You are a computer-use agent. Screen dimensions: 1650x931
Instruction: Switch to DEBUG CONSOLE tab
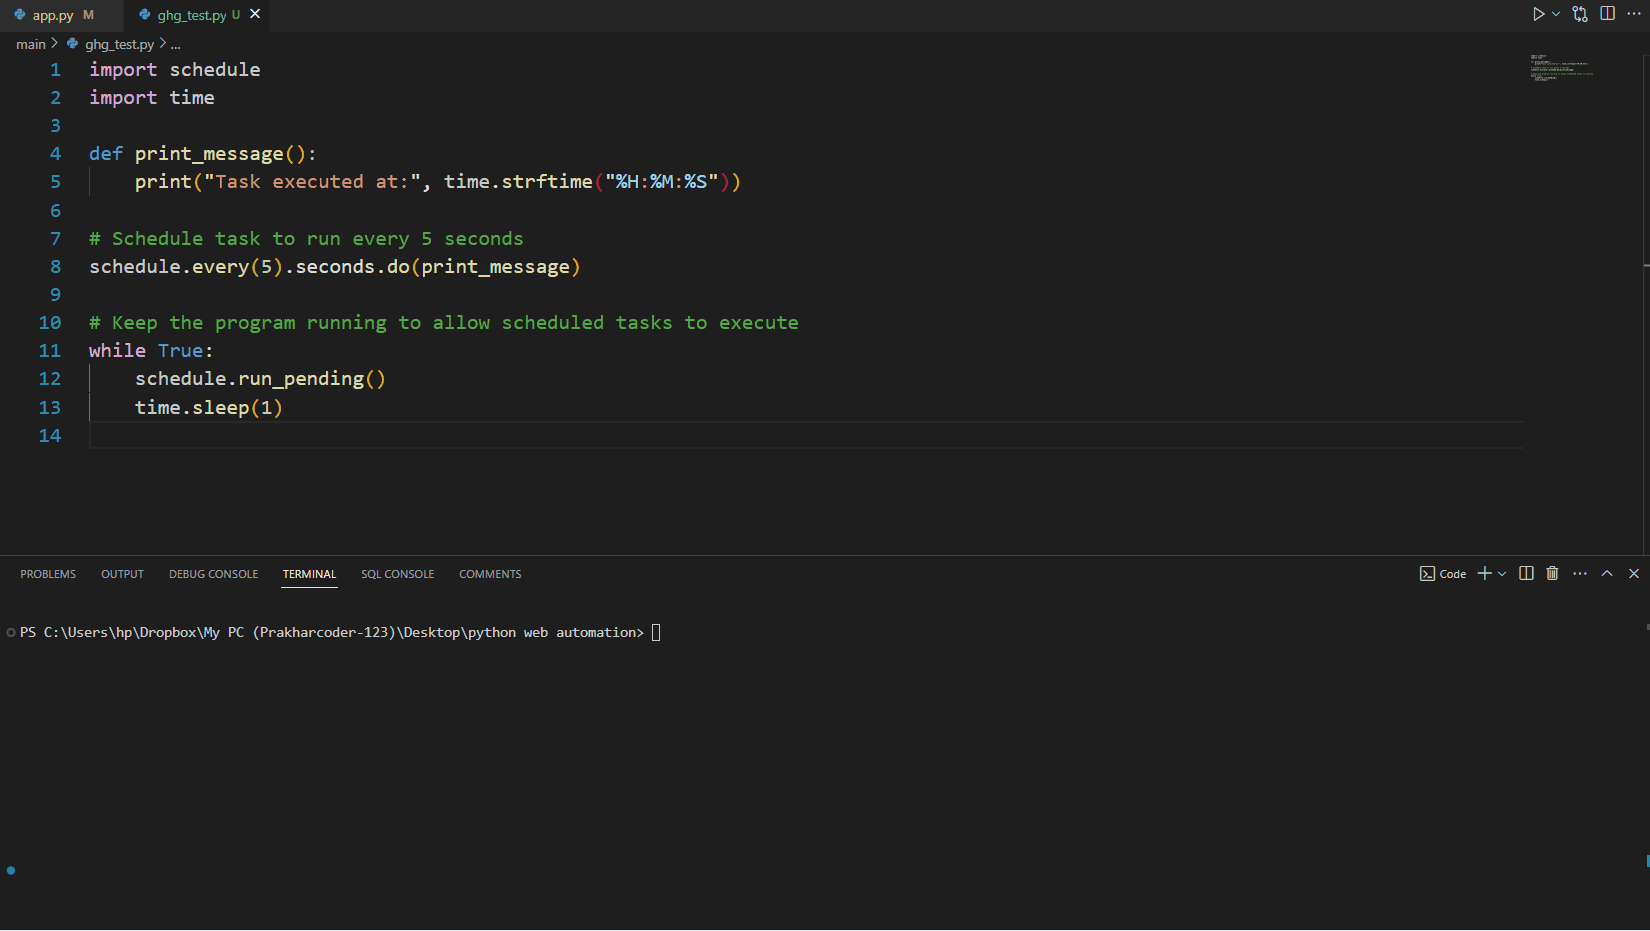[x=213, y=574]
